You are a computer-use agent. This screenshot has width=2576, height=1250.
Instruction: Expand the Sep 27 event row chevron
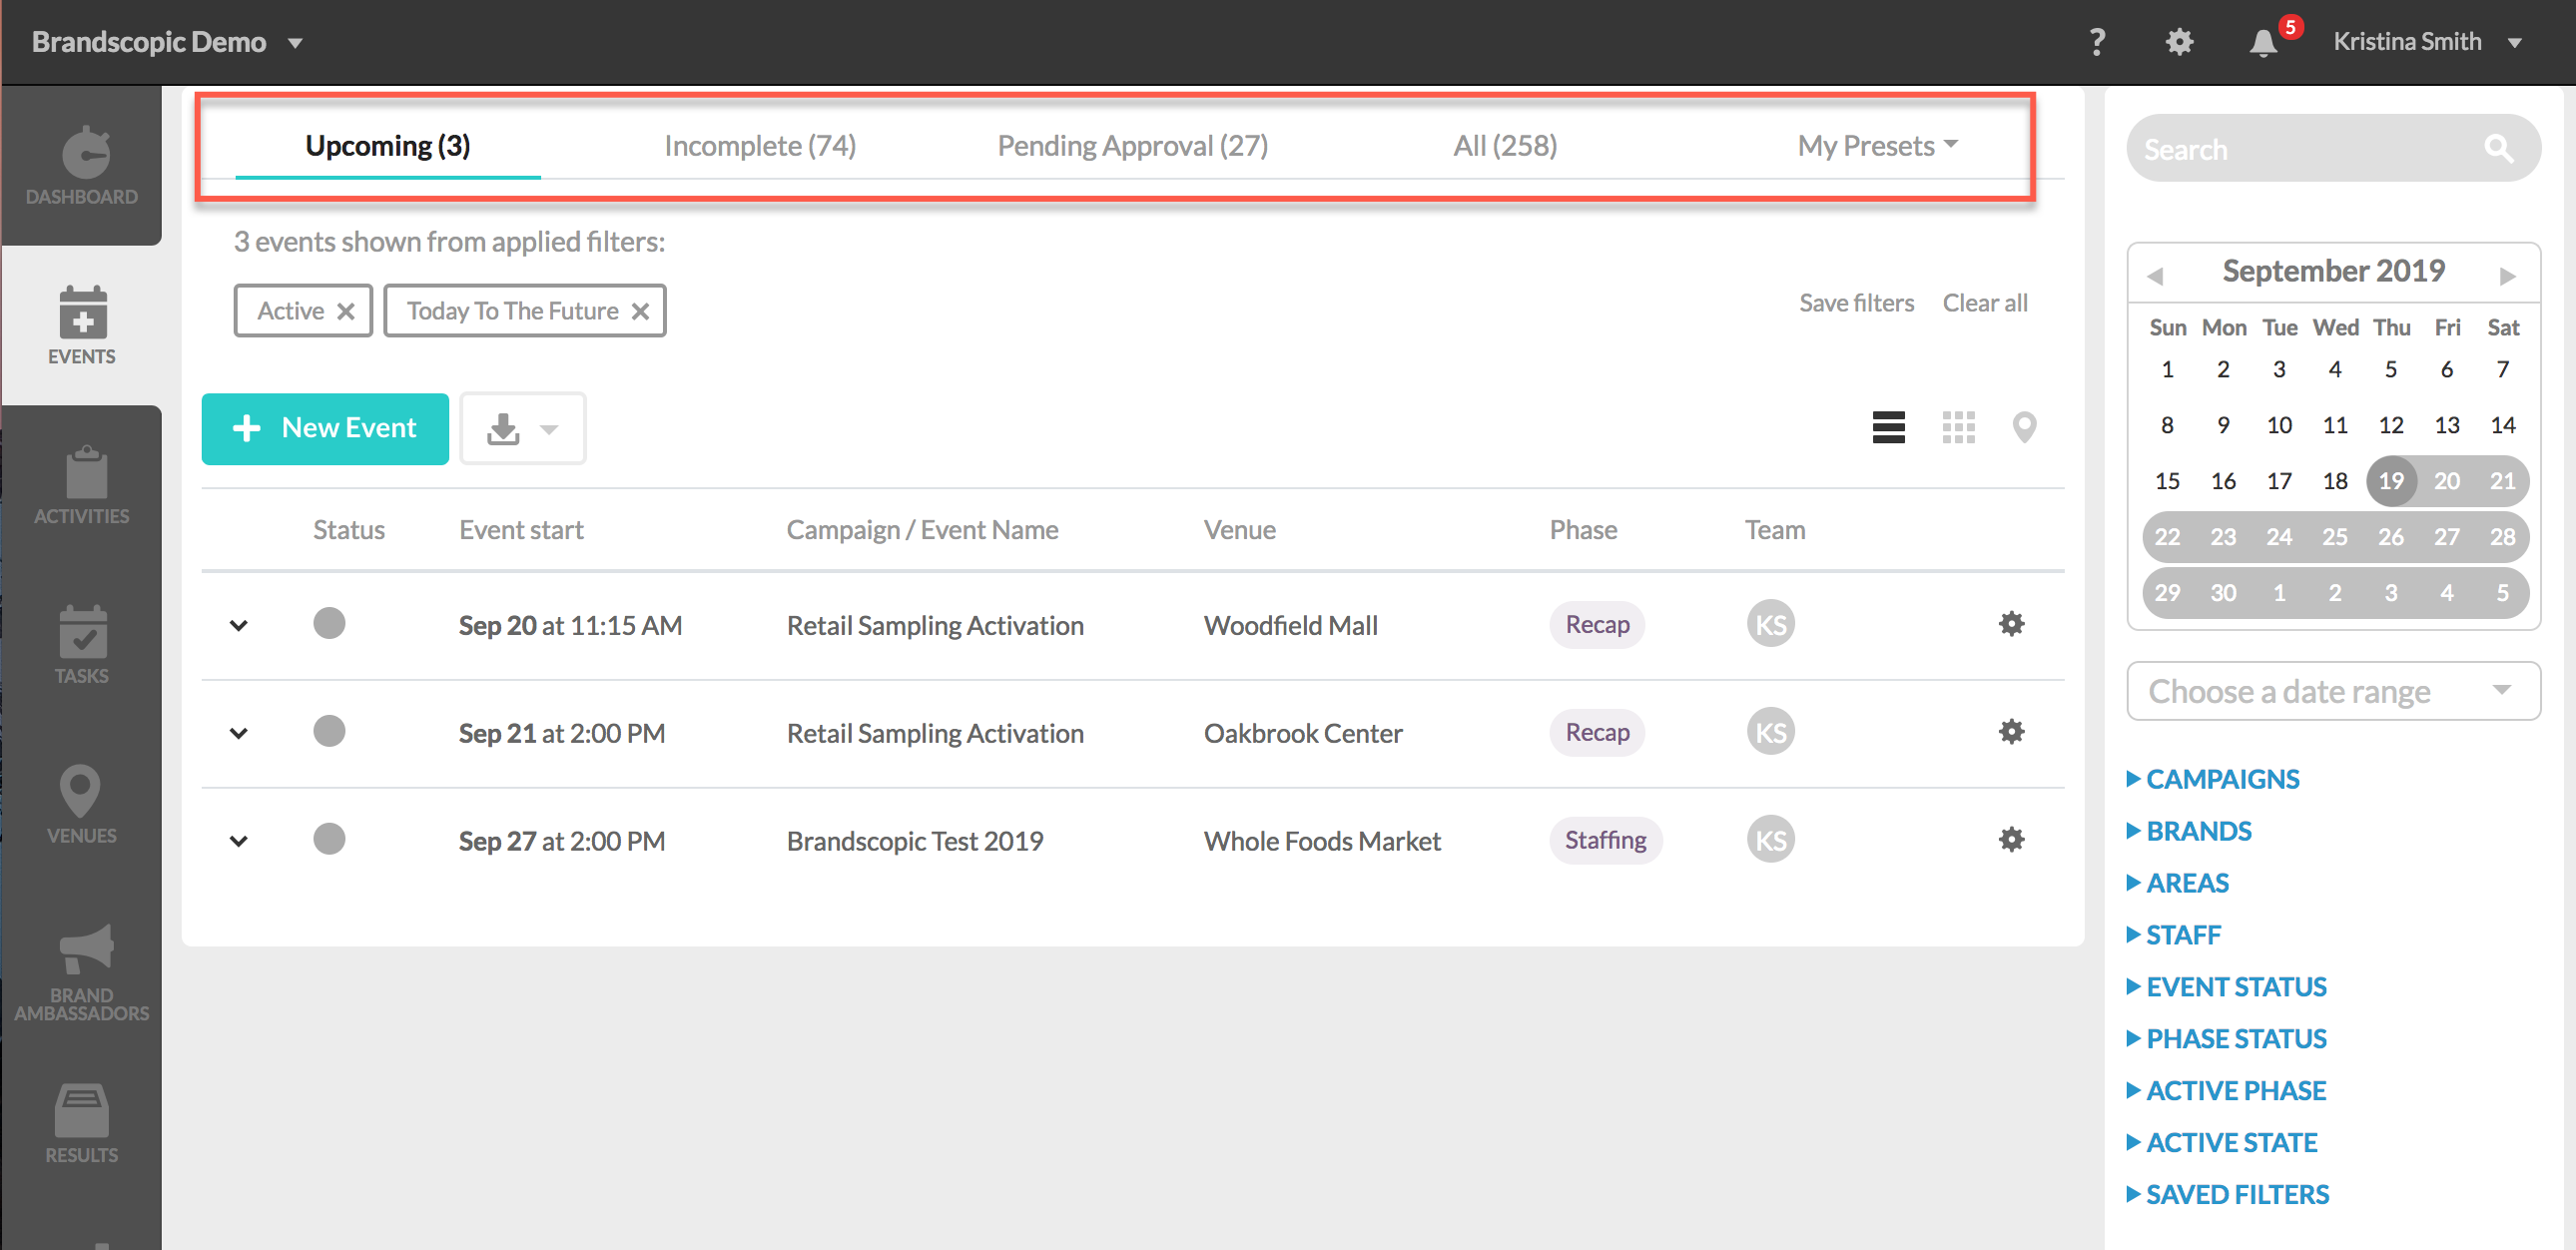pos(238,841)
